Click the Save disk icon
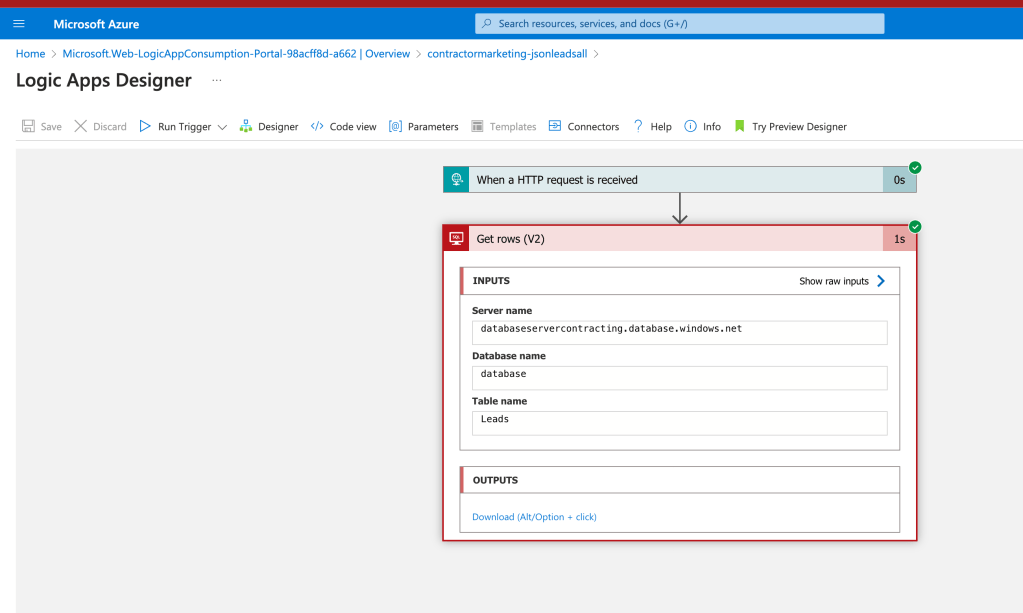 click(x=28, y=126)
